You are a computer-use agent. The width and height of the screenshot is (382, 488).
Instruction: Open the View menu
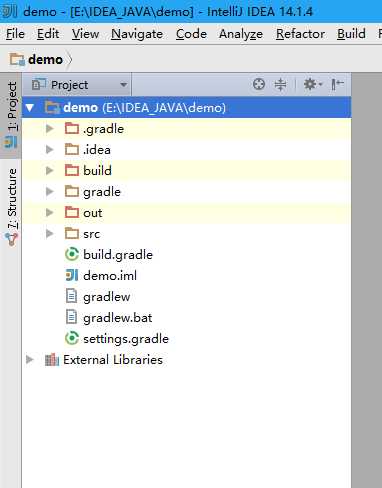[85, 34]
